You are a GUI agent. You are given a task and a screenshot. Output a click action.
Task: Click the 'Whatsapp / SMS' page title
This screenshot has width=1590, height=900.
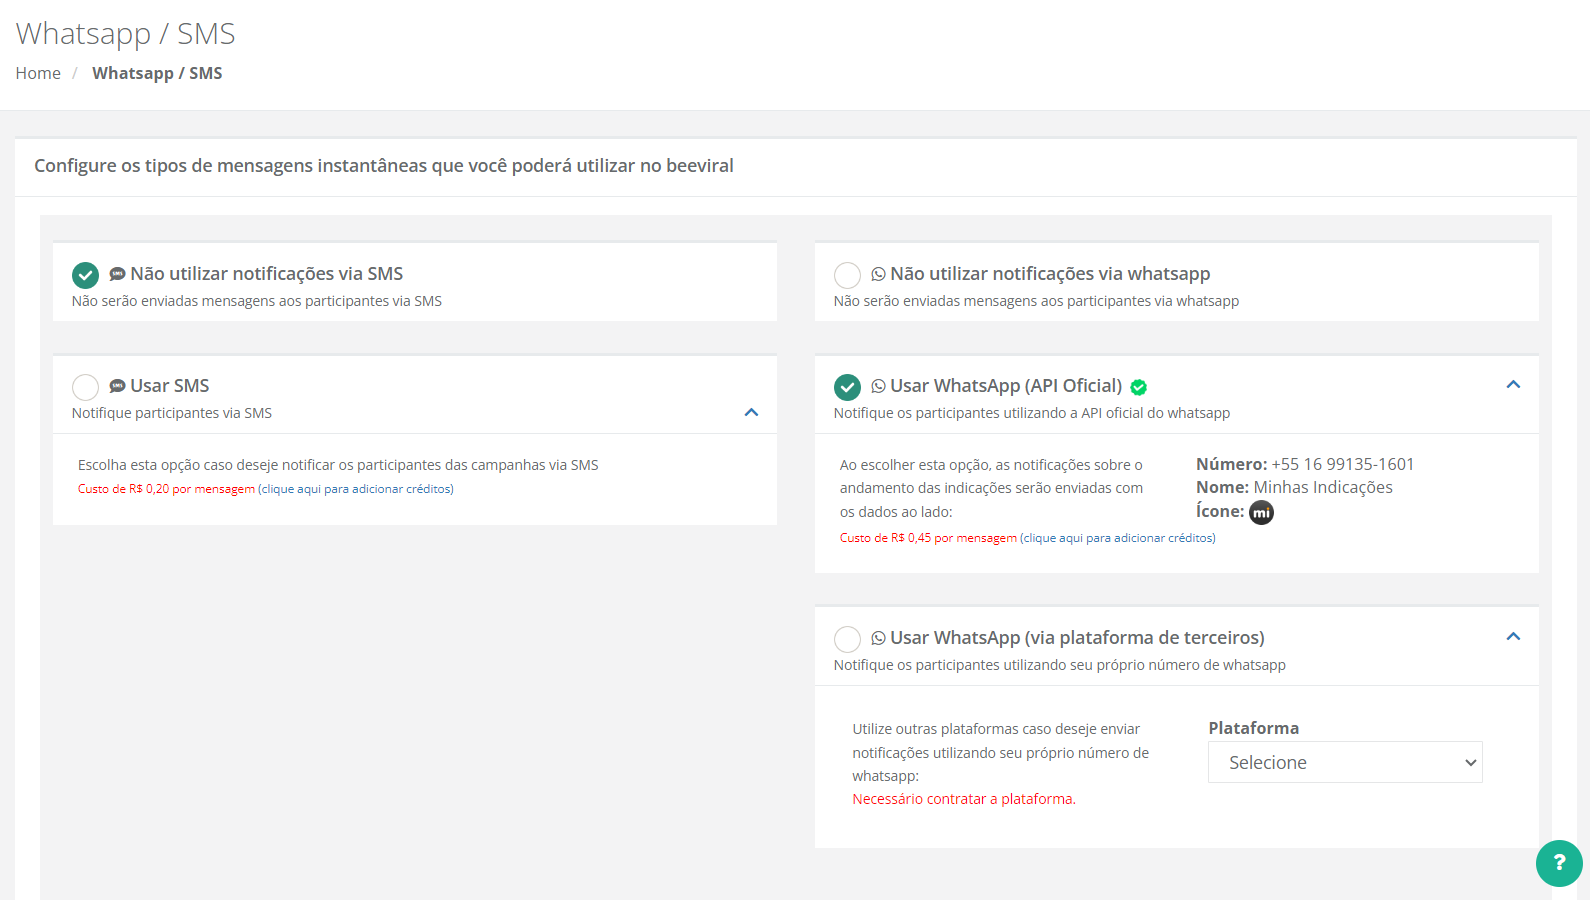[x=125, y=34]
